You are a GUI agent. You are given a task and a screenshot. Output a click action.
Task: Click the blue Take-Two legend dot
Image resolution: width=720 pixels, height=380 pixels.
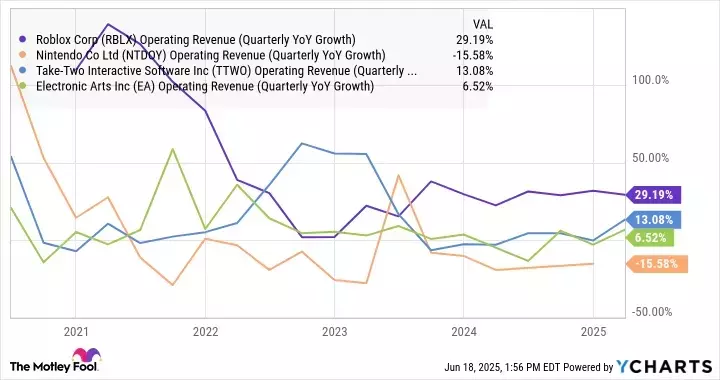22,71
